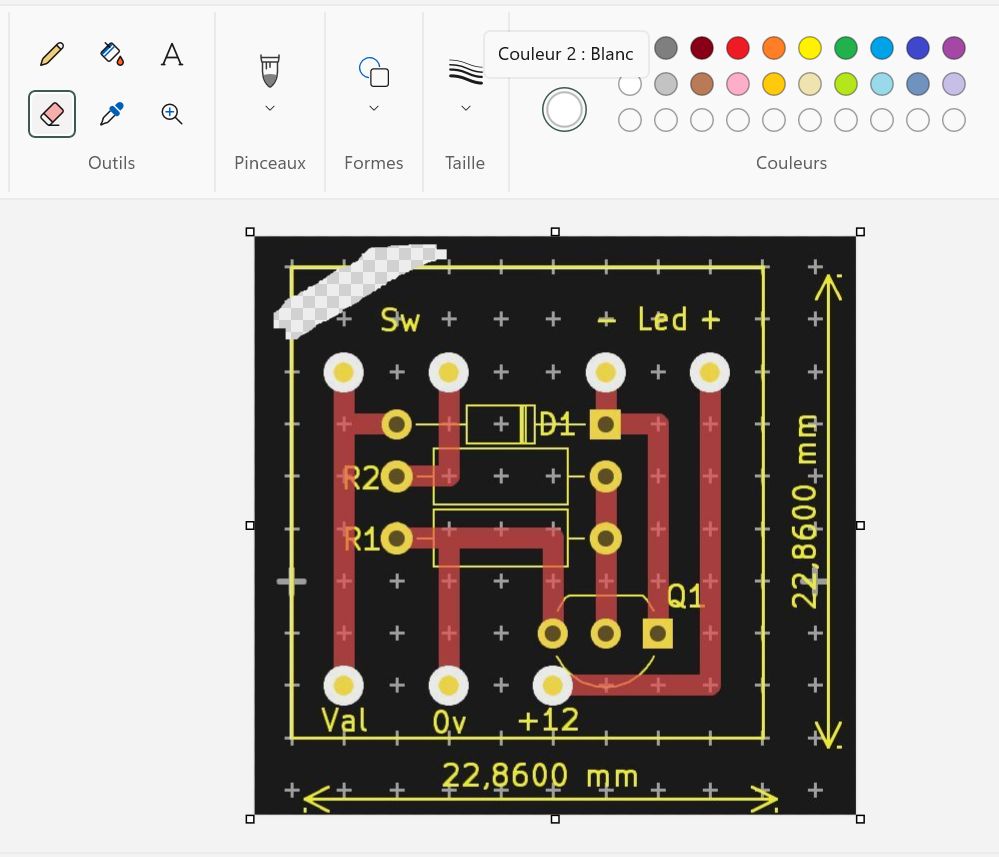Image resolution: width=999 pixels, height=857 pixels.
Task: Open the Taille dropdown chevron
Action: point(466,108)
